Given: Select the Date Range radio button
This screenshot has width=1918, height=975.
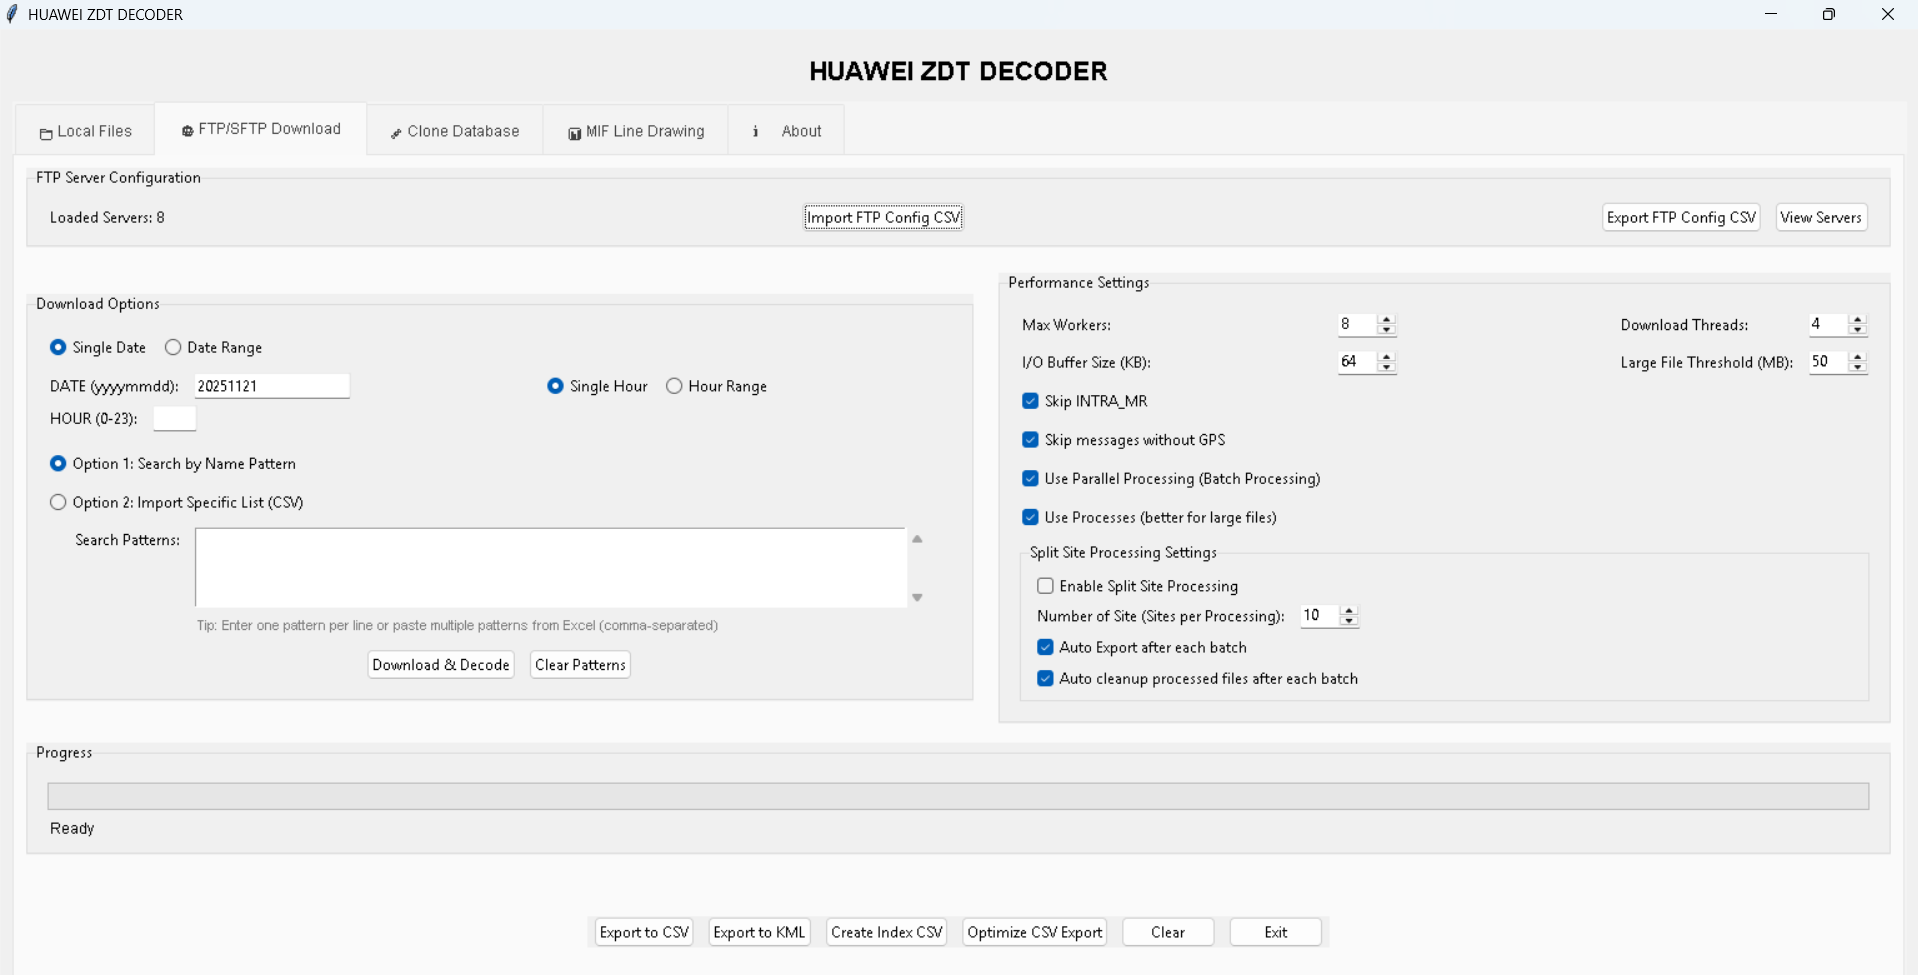Looking at the screenshot, I should (174, 347).
